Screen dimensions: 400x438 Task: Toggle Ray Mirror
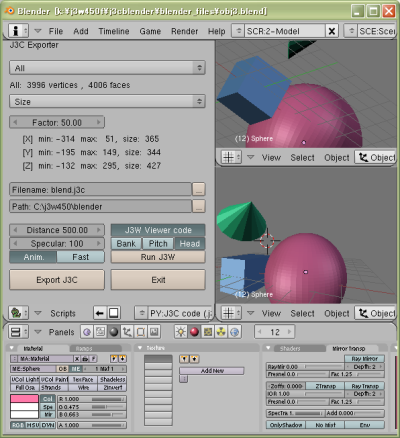(365, 359)
